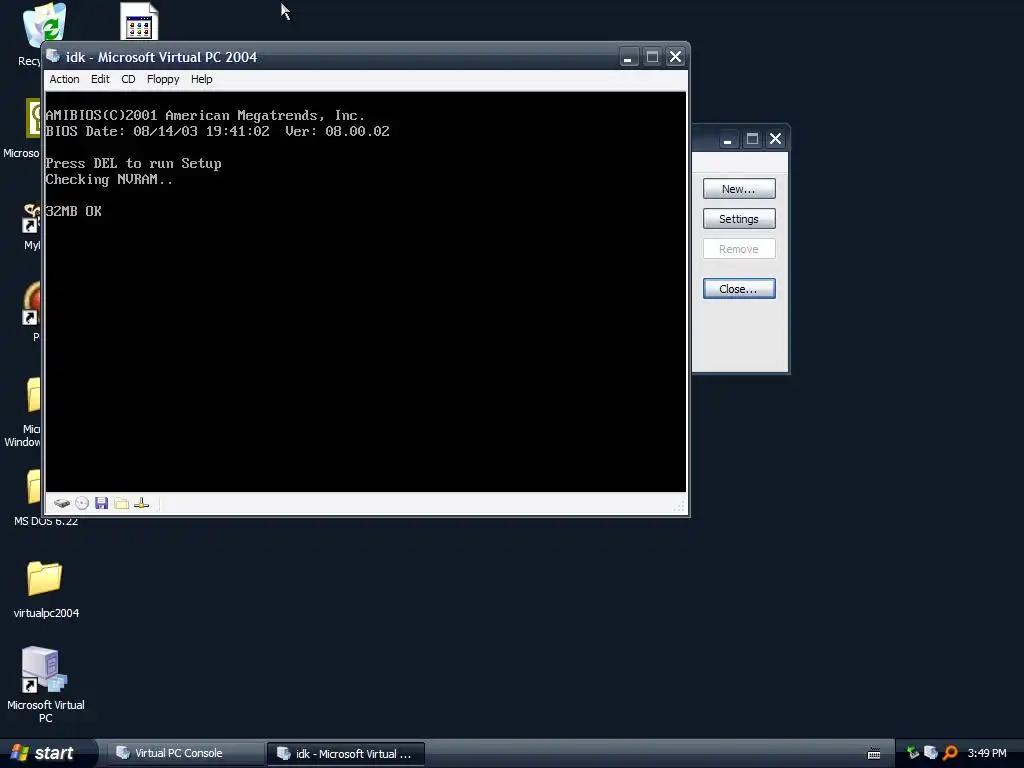Click the Settings button in the Console window
This screenshot has height=768, width=1024.
click(739, 219)
